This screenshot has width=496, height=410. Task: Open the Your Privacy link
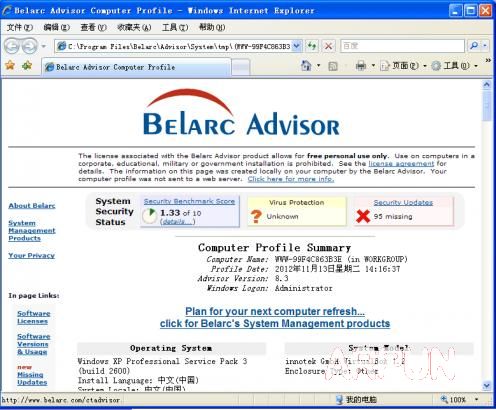(x=32, y=256)
